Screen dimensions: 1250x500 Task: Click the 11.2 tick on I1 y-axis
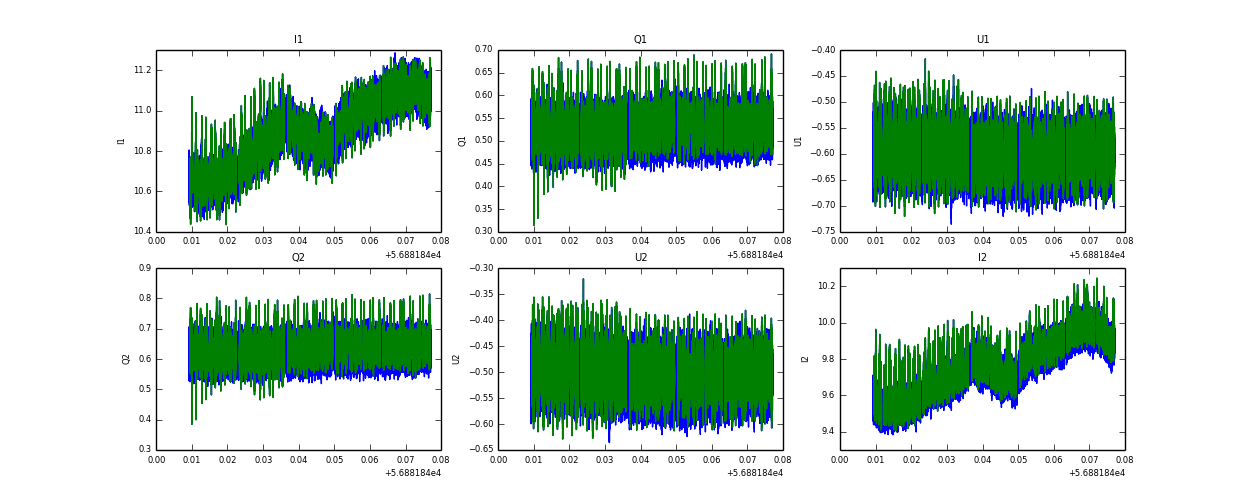141,70
